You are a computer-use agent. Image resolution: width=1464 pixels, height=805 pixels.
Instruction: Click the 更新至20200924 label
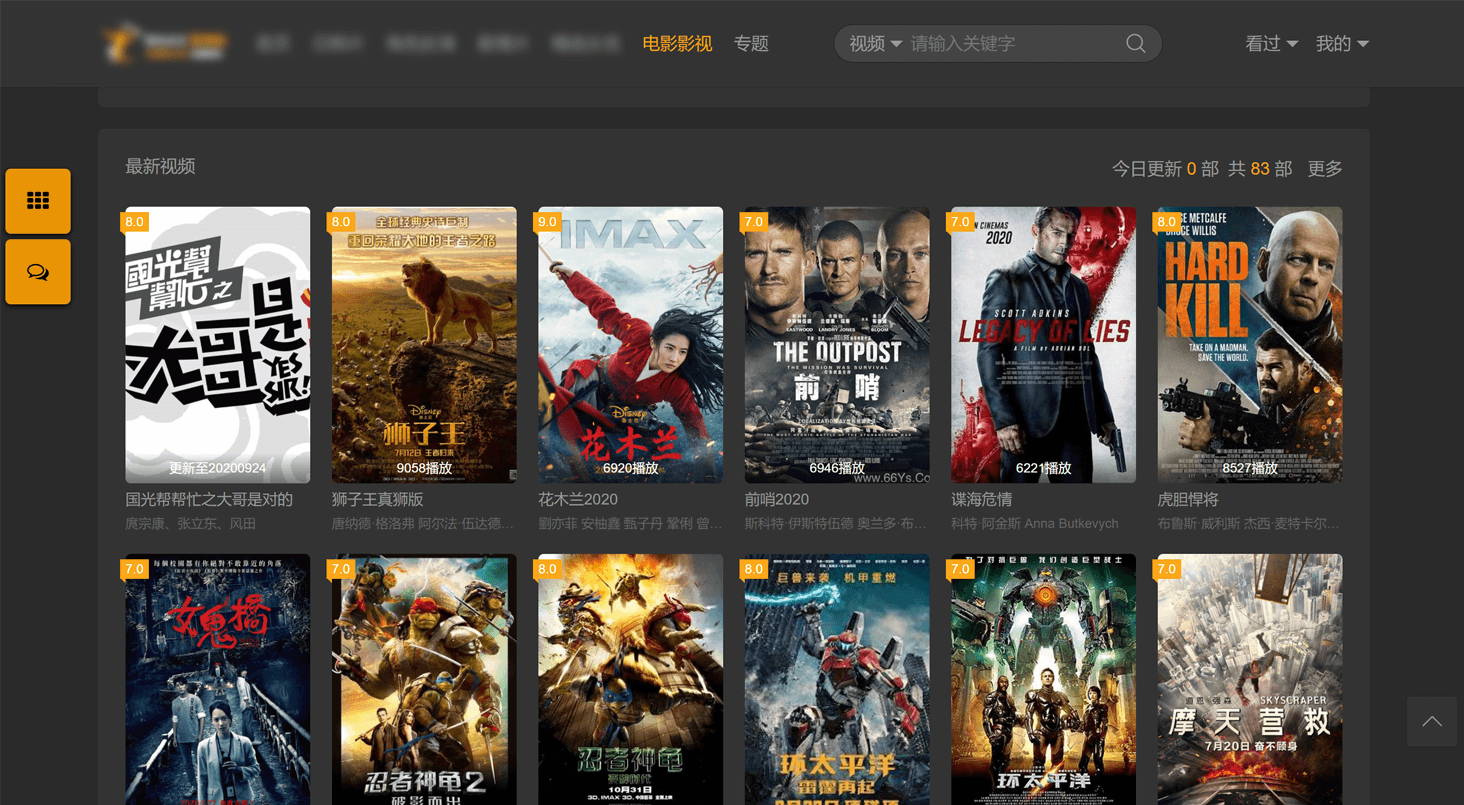[x=217, y=468]
